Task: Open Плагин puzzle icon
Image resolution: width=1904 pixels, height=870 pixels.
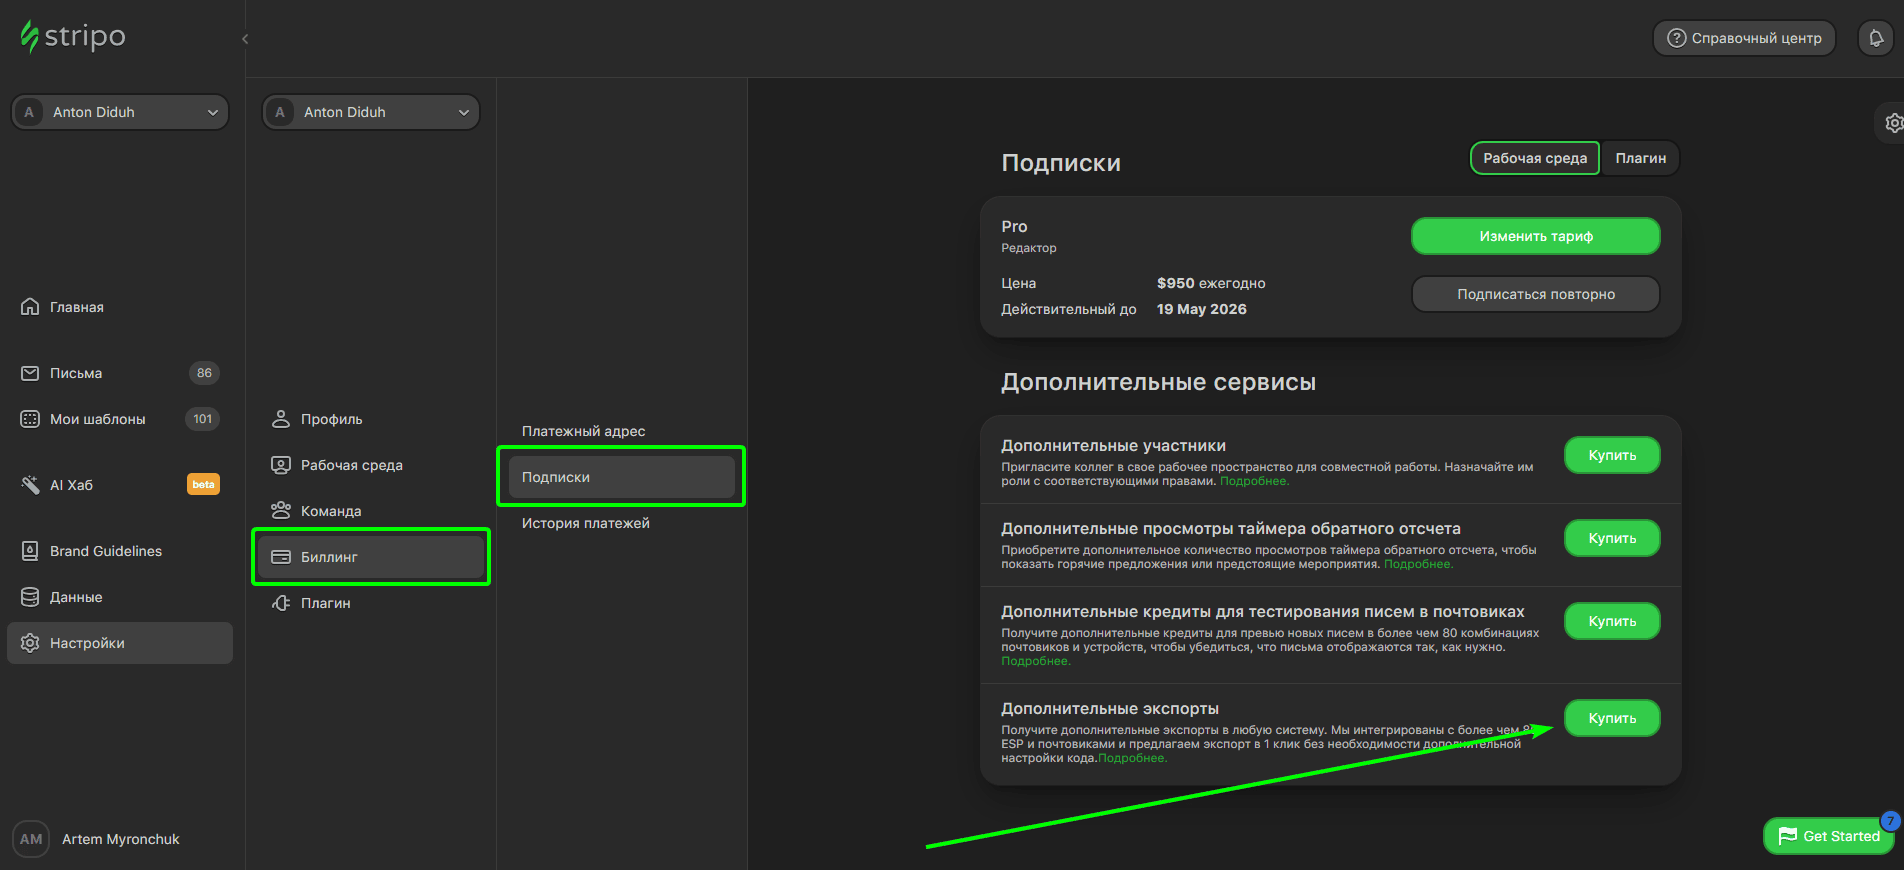Action: 281,603
